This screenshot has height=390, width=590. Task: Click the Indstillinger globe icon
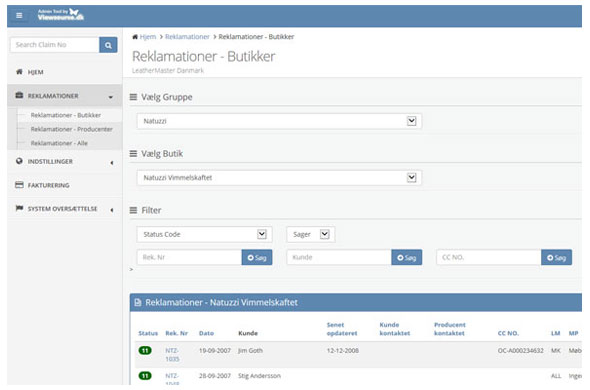point(19,161)
